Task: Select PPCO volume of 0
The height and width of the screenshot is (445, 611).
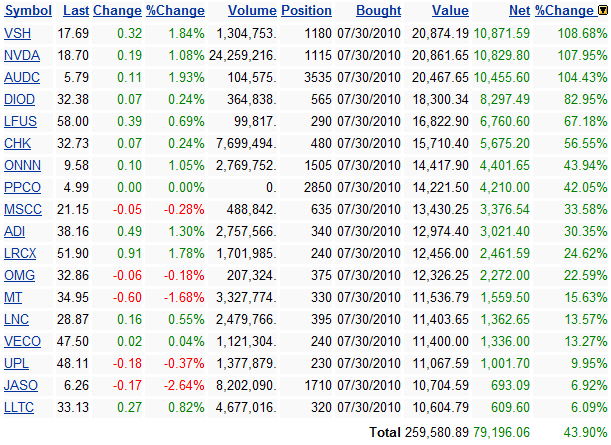Action: (x=271, y=188)
